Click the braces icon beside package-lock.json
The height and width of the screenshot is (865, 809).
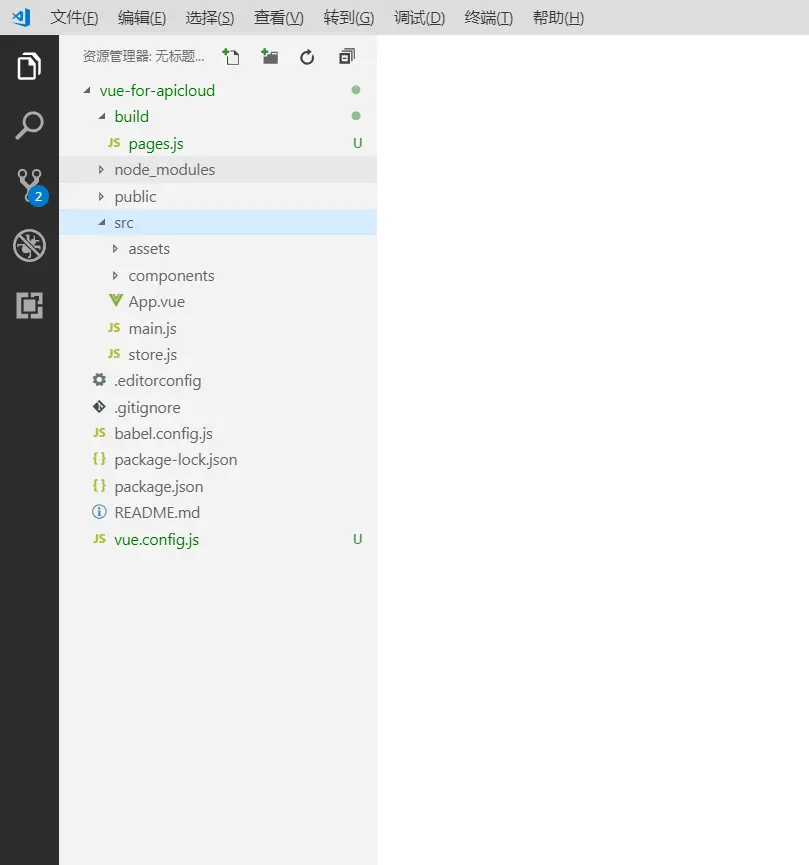(99, 458)
